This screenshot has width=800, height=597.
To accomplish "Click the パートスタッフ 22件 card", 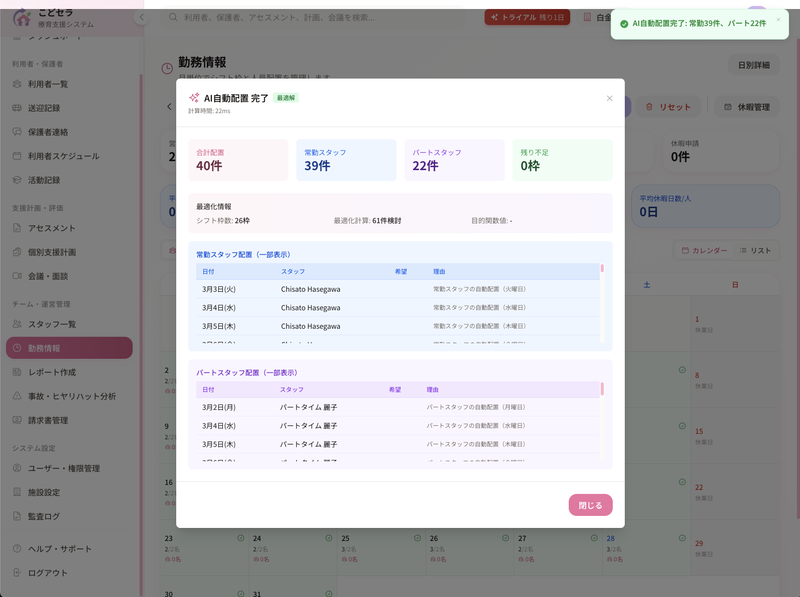I will 455,160.
